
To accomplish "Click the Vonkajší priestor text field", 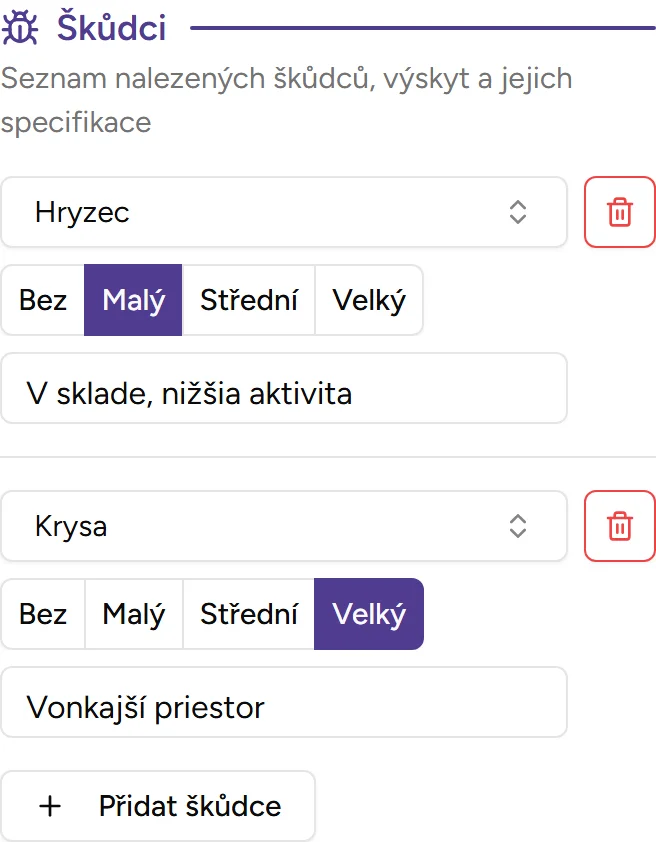I will point(284,703).
